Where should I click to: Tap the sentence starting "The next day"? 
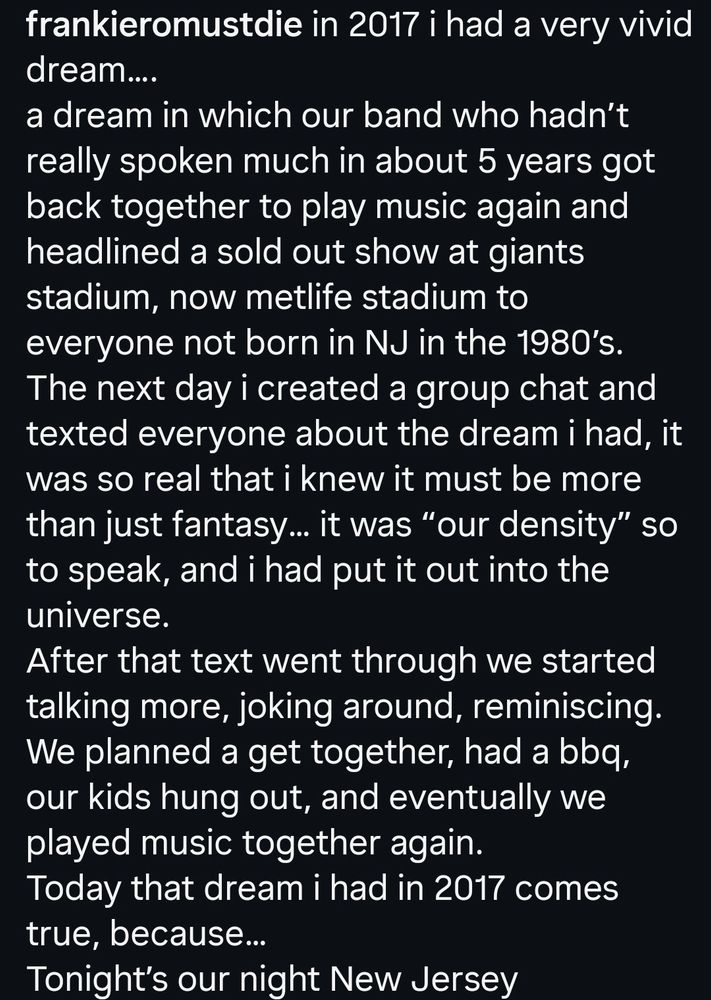[x=341, y=388]
